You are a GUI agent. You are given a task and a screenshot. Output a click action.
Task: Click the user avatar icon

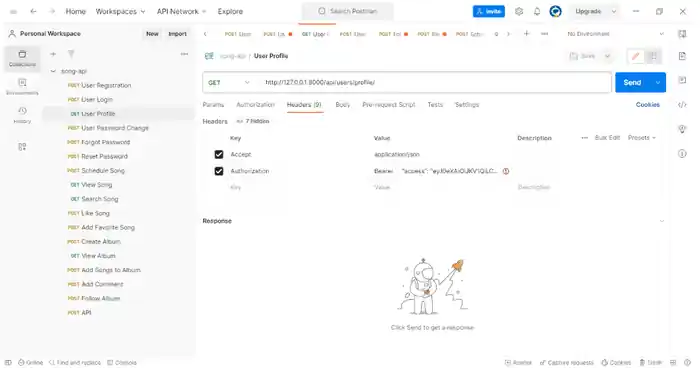click(x=555, y=11)
